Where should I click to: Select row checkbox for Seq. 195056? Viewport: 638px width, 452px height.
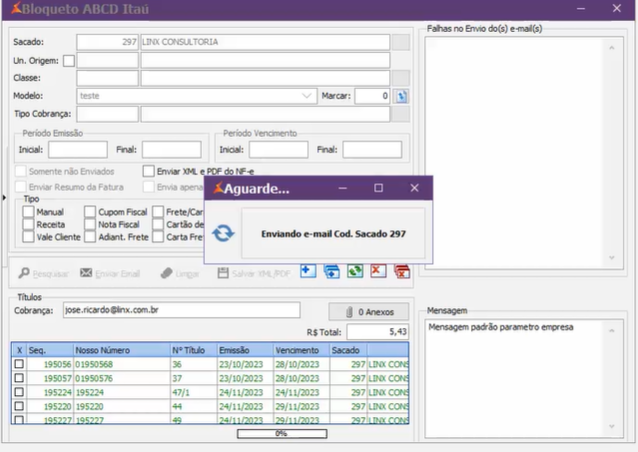(19, 364)
